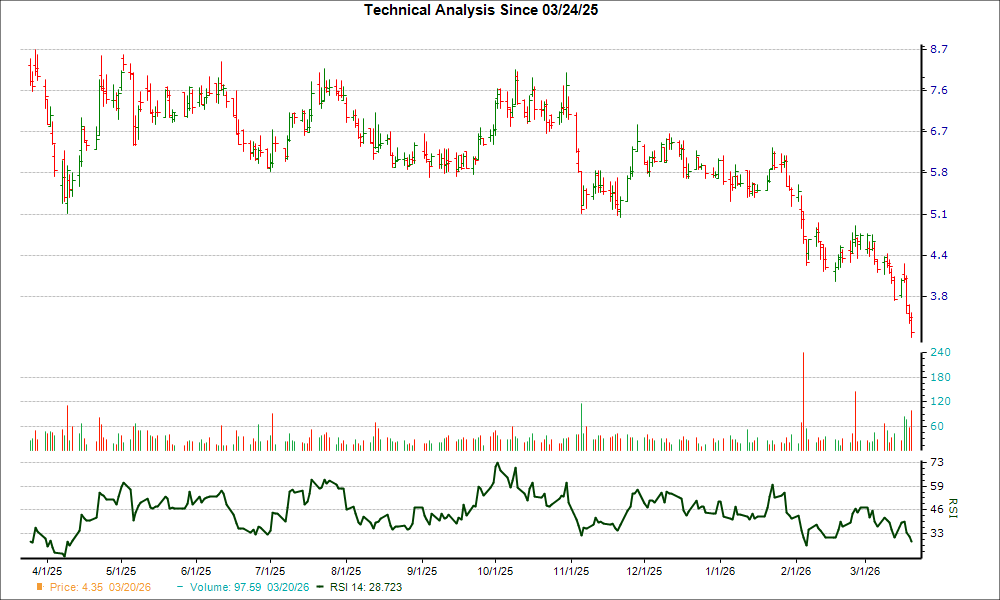Screen dimensions: 1000x600
Task: Click the RSI peak near value 73
Action: click(497, 463)
